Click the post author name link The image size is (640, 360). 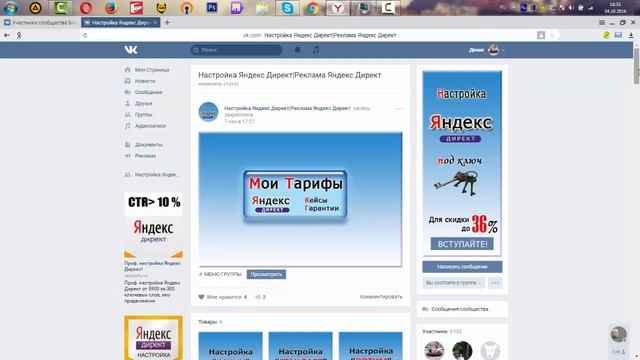[x=287, y=108]
